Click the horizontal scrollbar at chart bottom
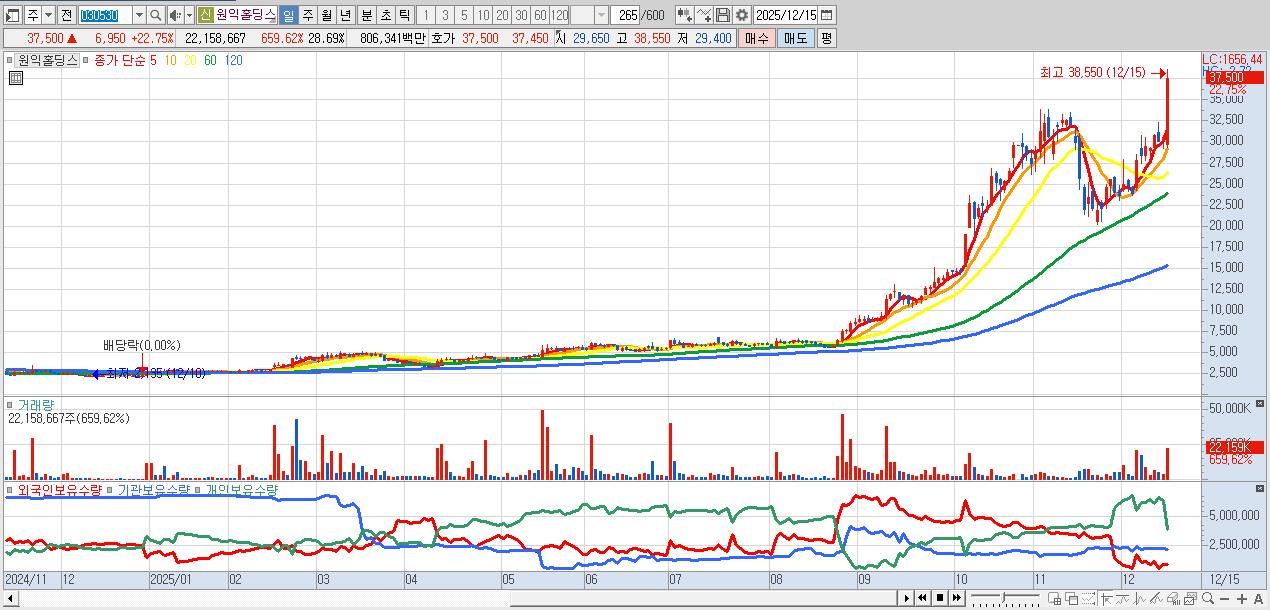 704,598
